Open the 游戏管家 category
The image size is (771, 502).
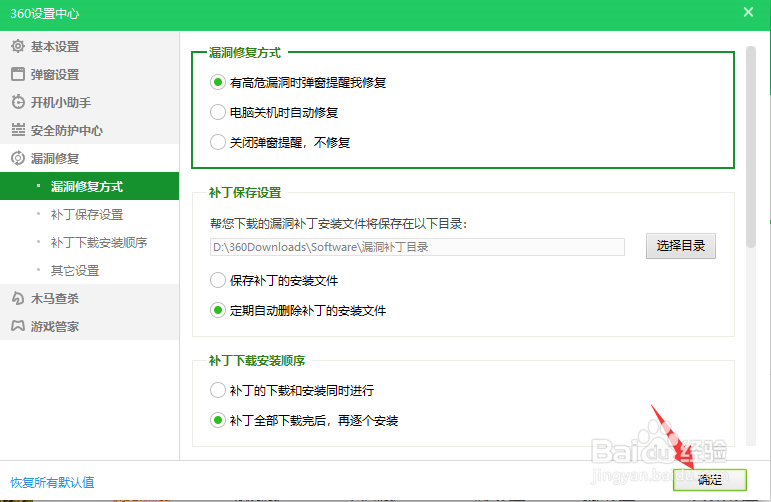(x=89, y=326)
